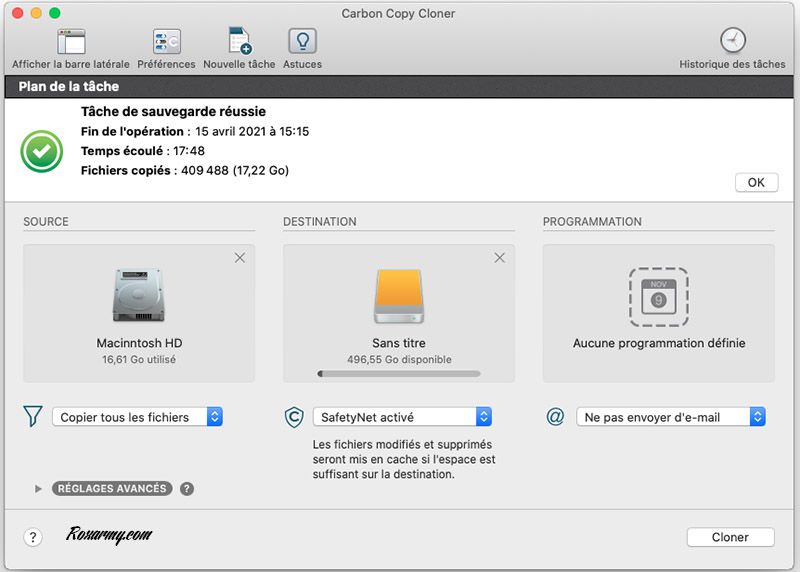The image size is (800, 572).
Task: Open the Ne pas envoyer d'e-mail dropdown
Action: tap(670, 417)
